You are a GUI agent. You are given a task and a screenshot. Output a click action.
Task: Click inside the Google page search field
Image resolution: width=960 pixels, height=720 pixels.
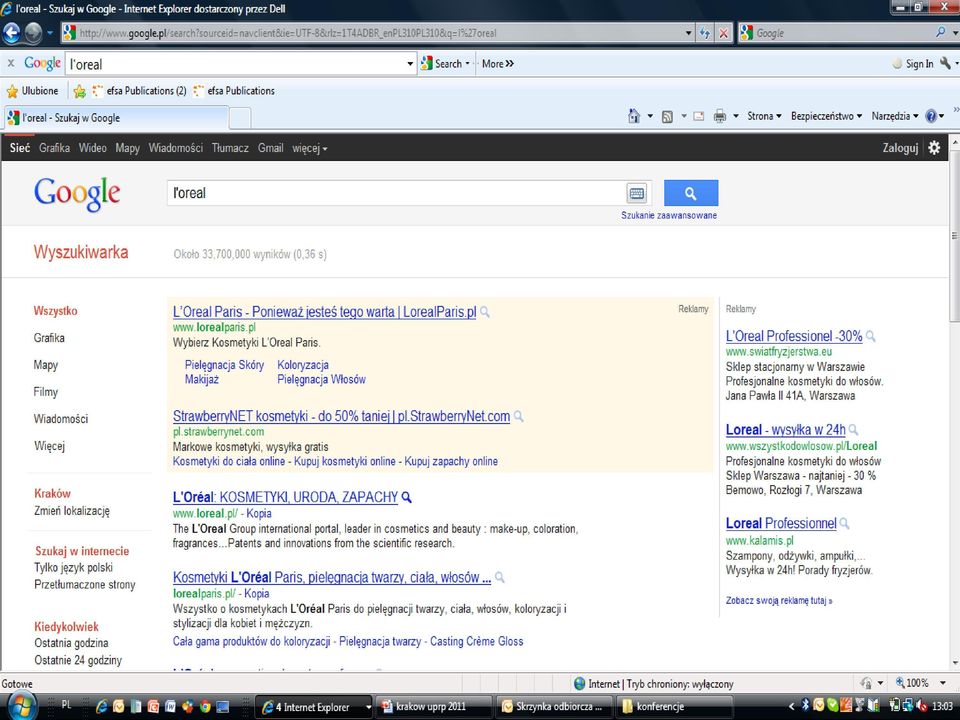coord(397,193)
